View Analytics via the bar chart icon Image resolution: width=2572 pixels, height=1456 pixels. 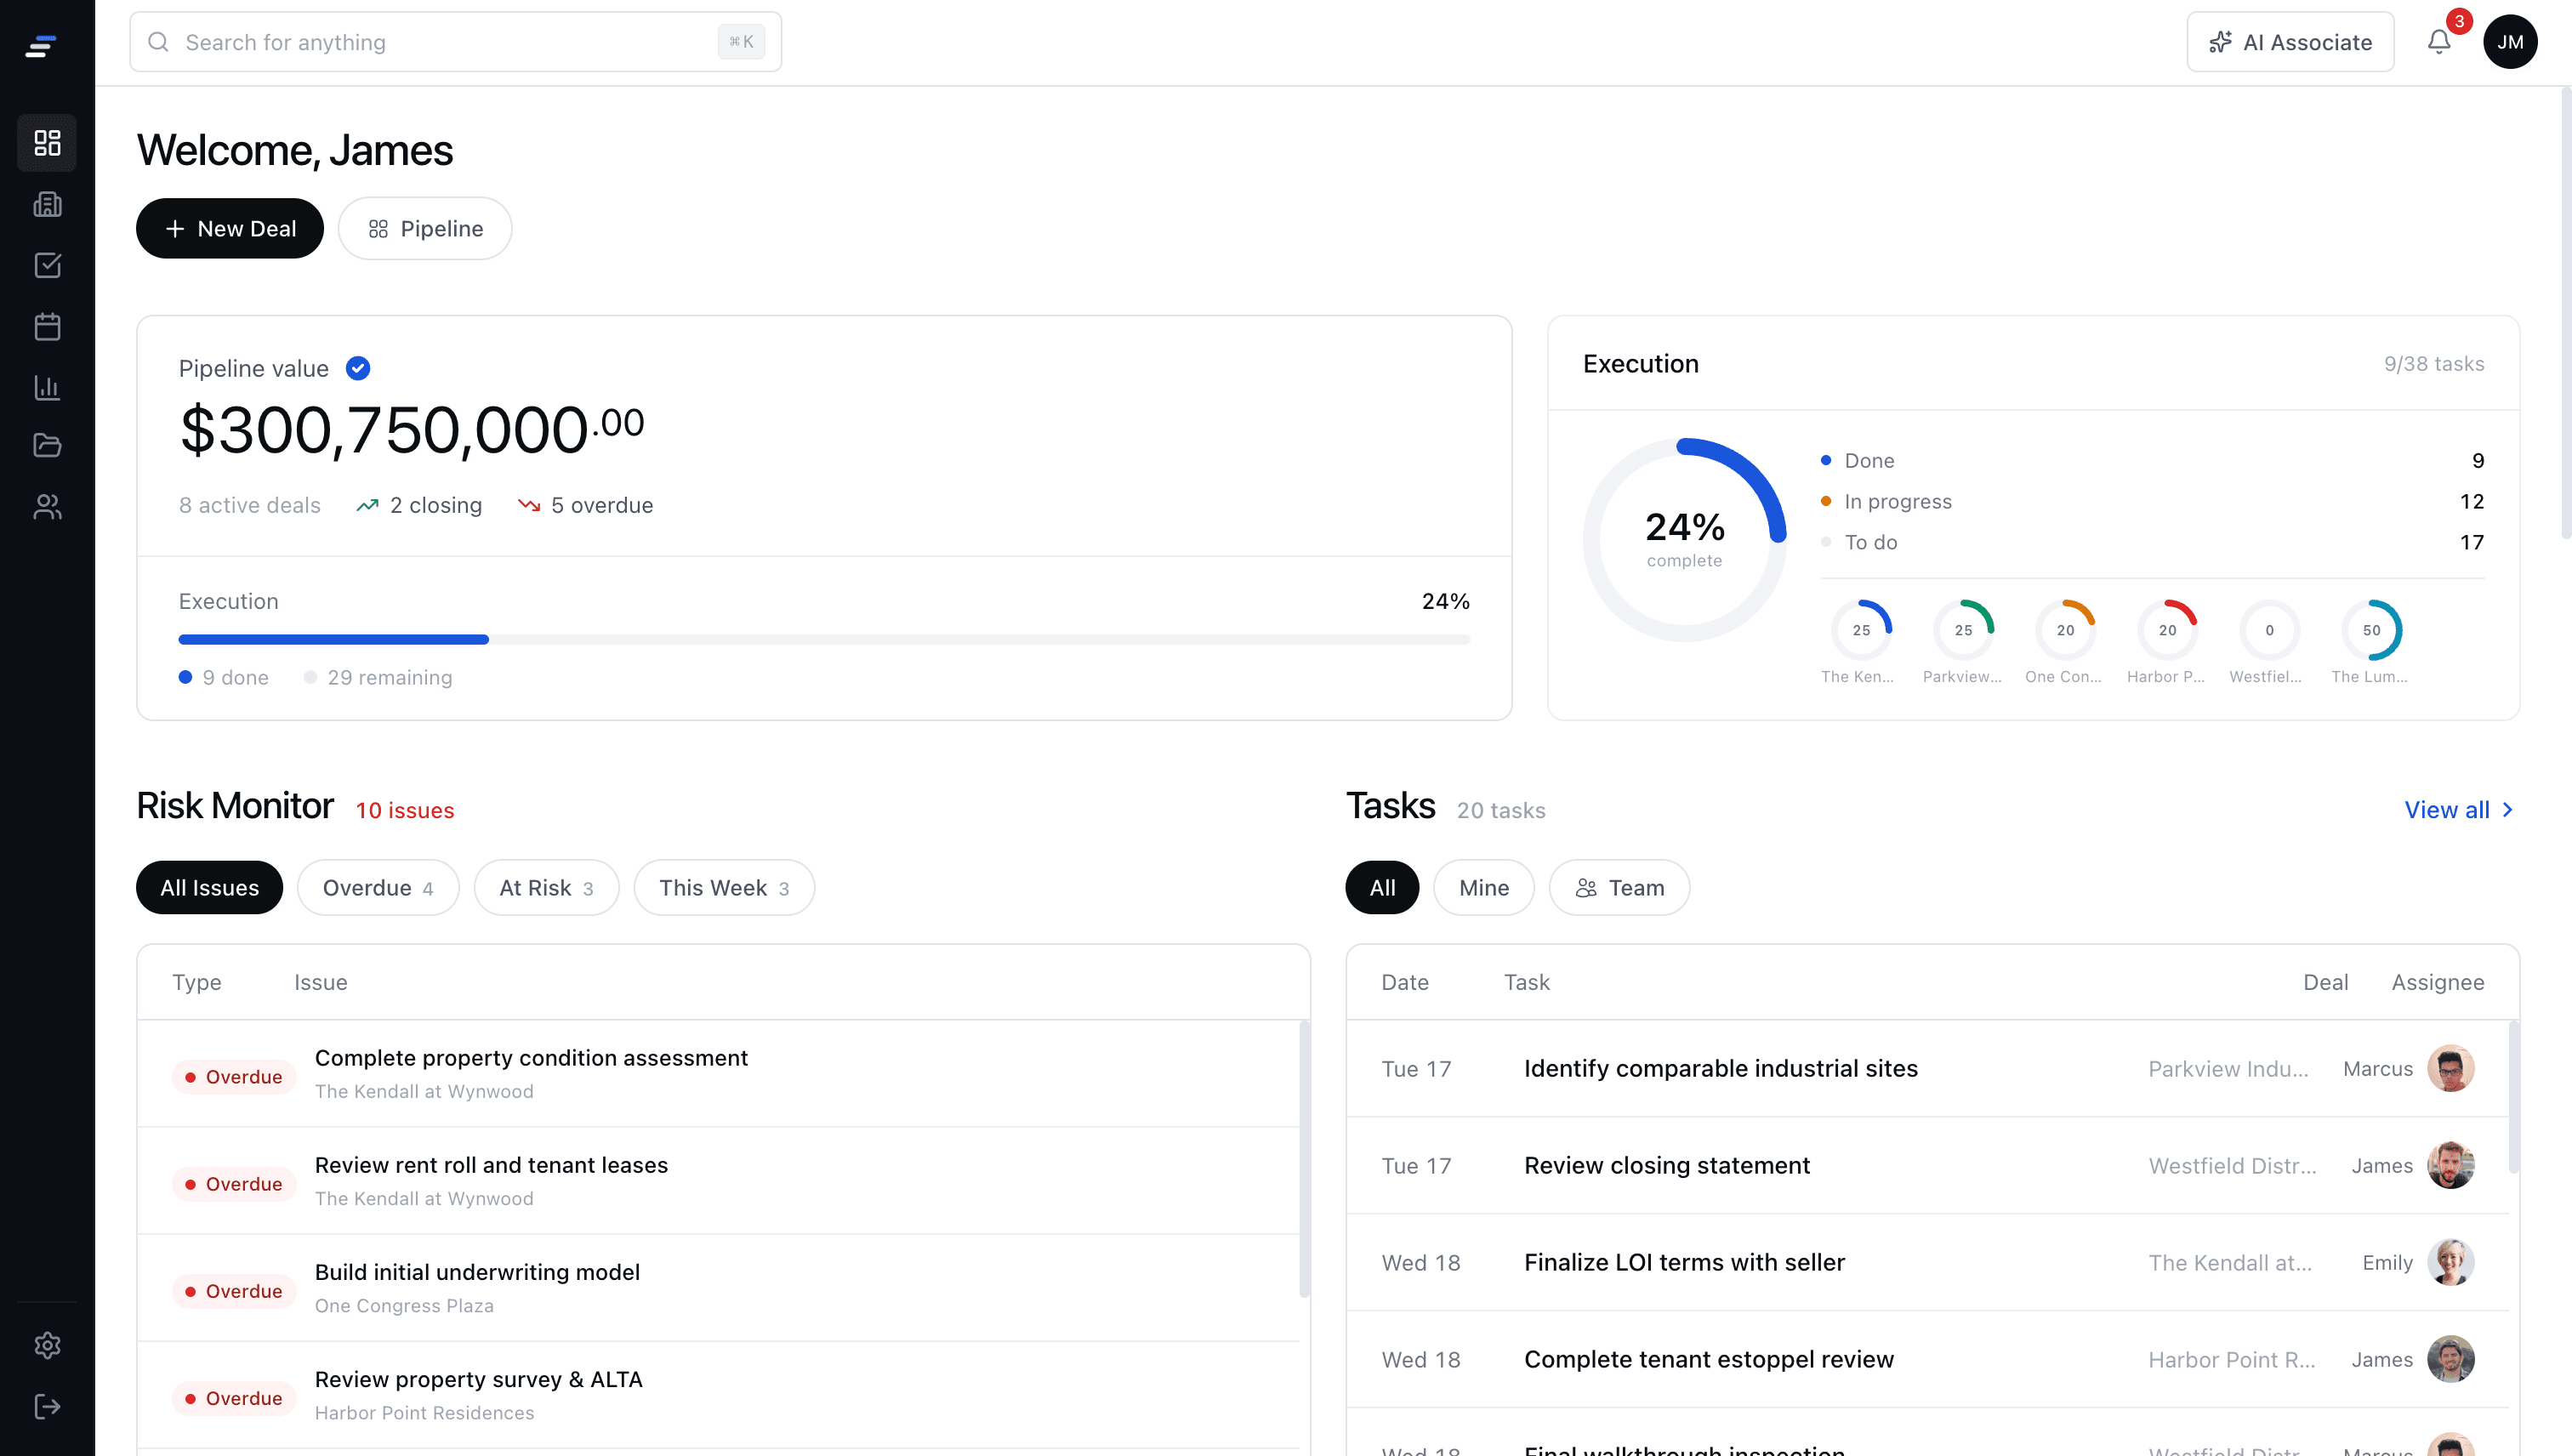pos(47,388)
